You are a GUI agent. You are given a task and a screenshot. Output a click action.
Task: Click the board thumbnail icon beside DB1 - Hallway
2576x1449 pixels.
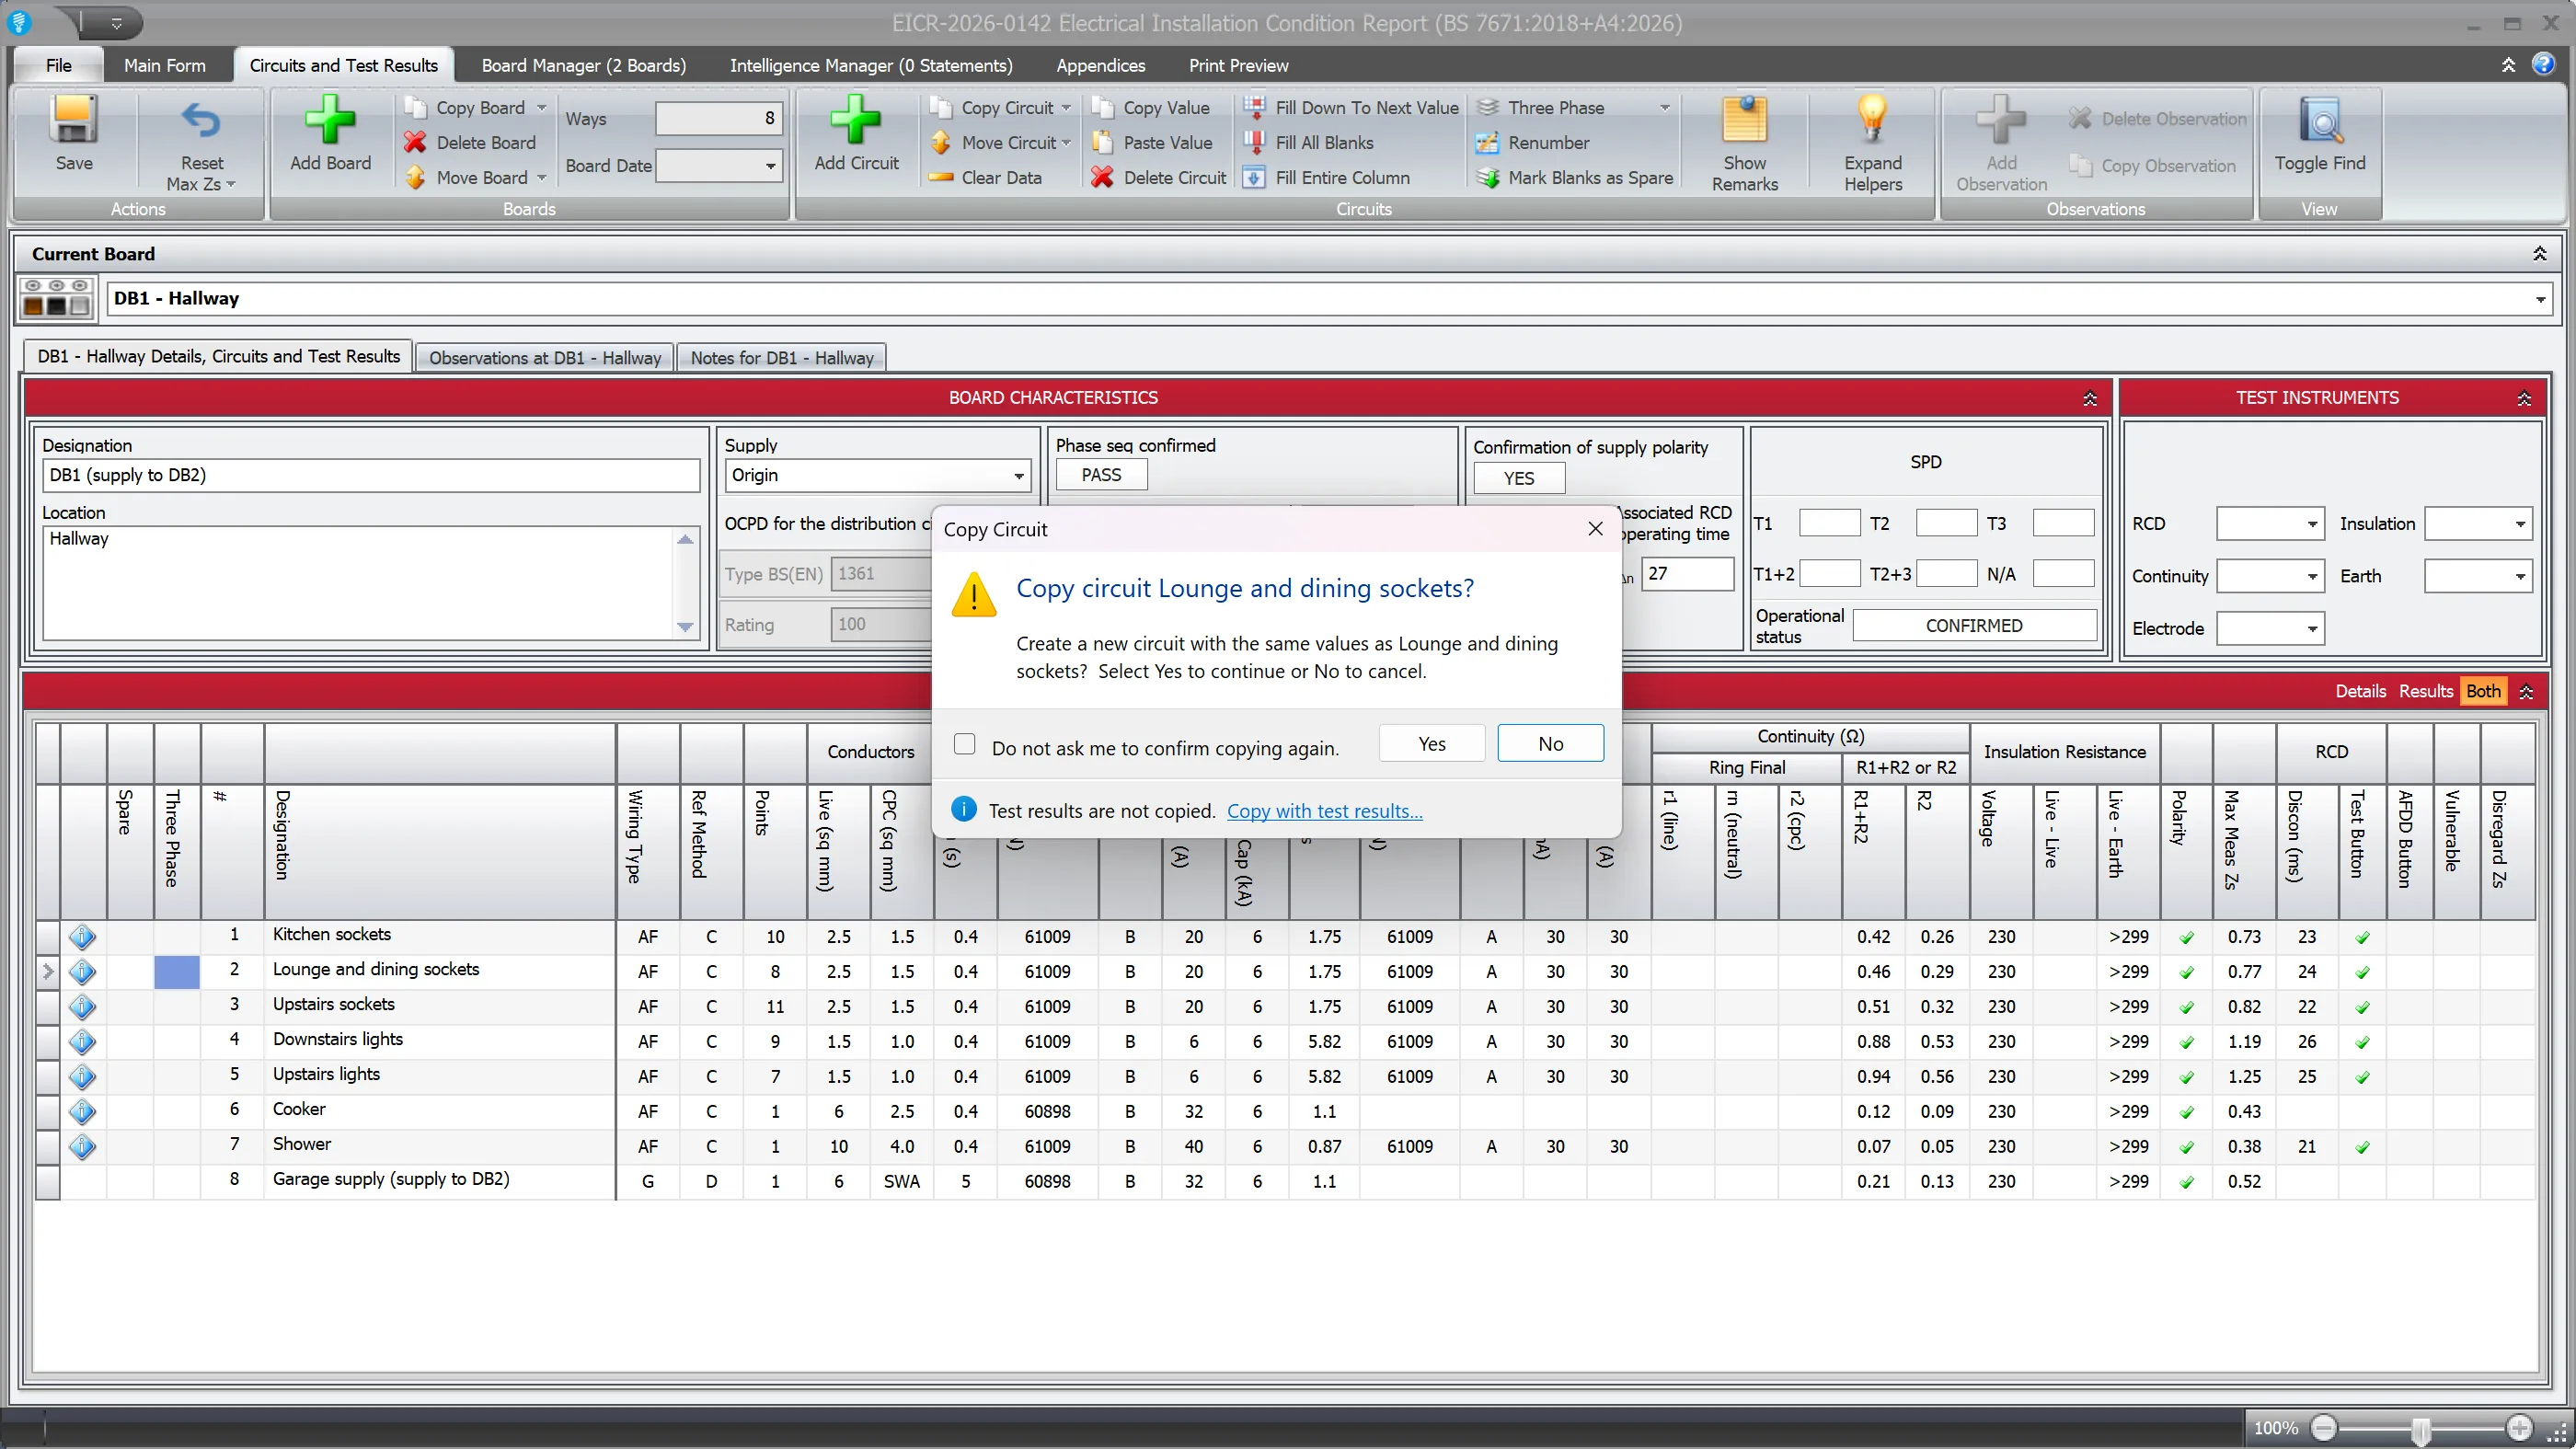tap(56, 298)
